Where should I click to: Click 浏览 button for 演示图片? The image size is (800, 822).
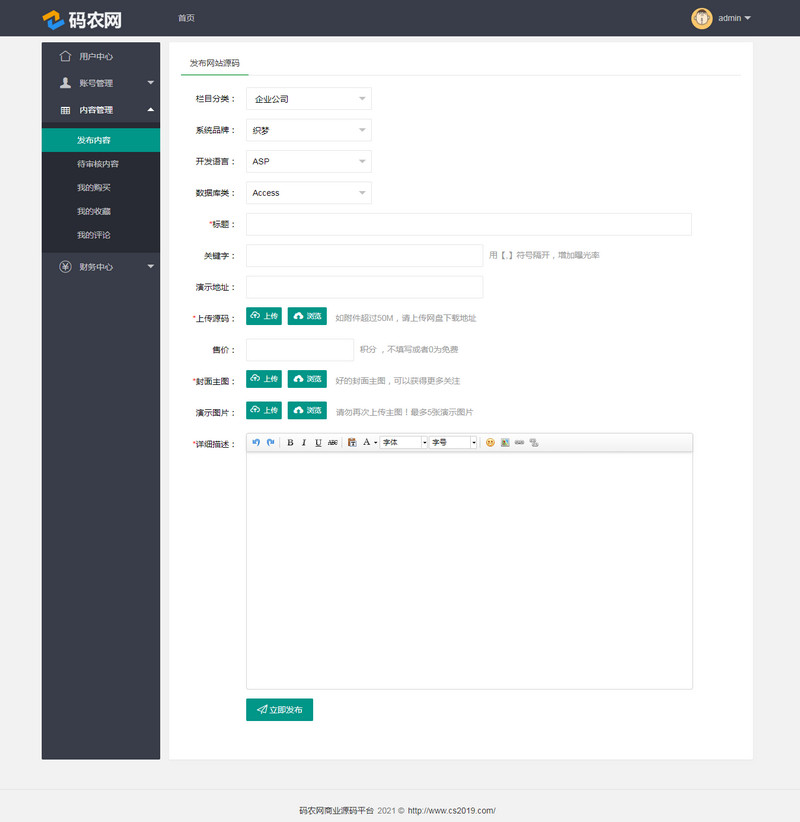pos(307,410)
